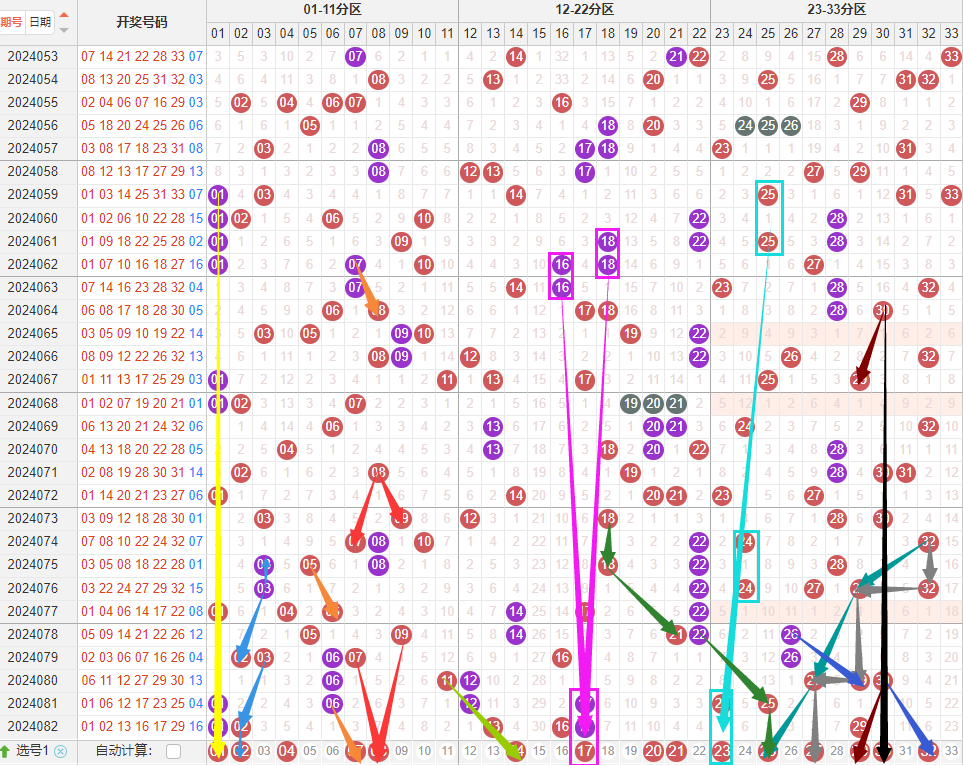Click the 开奖号码 column header
The image size is (963, 765).
[142, 22]
